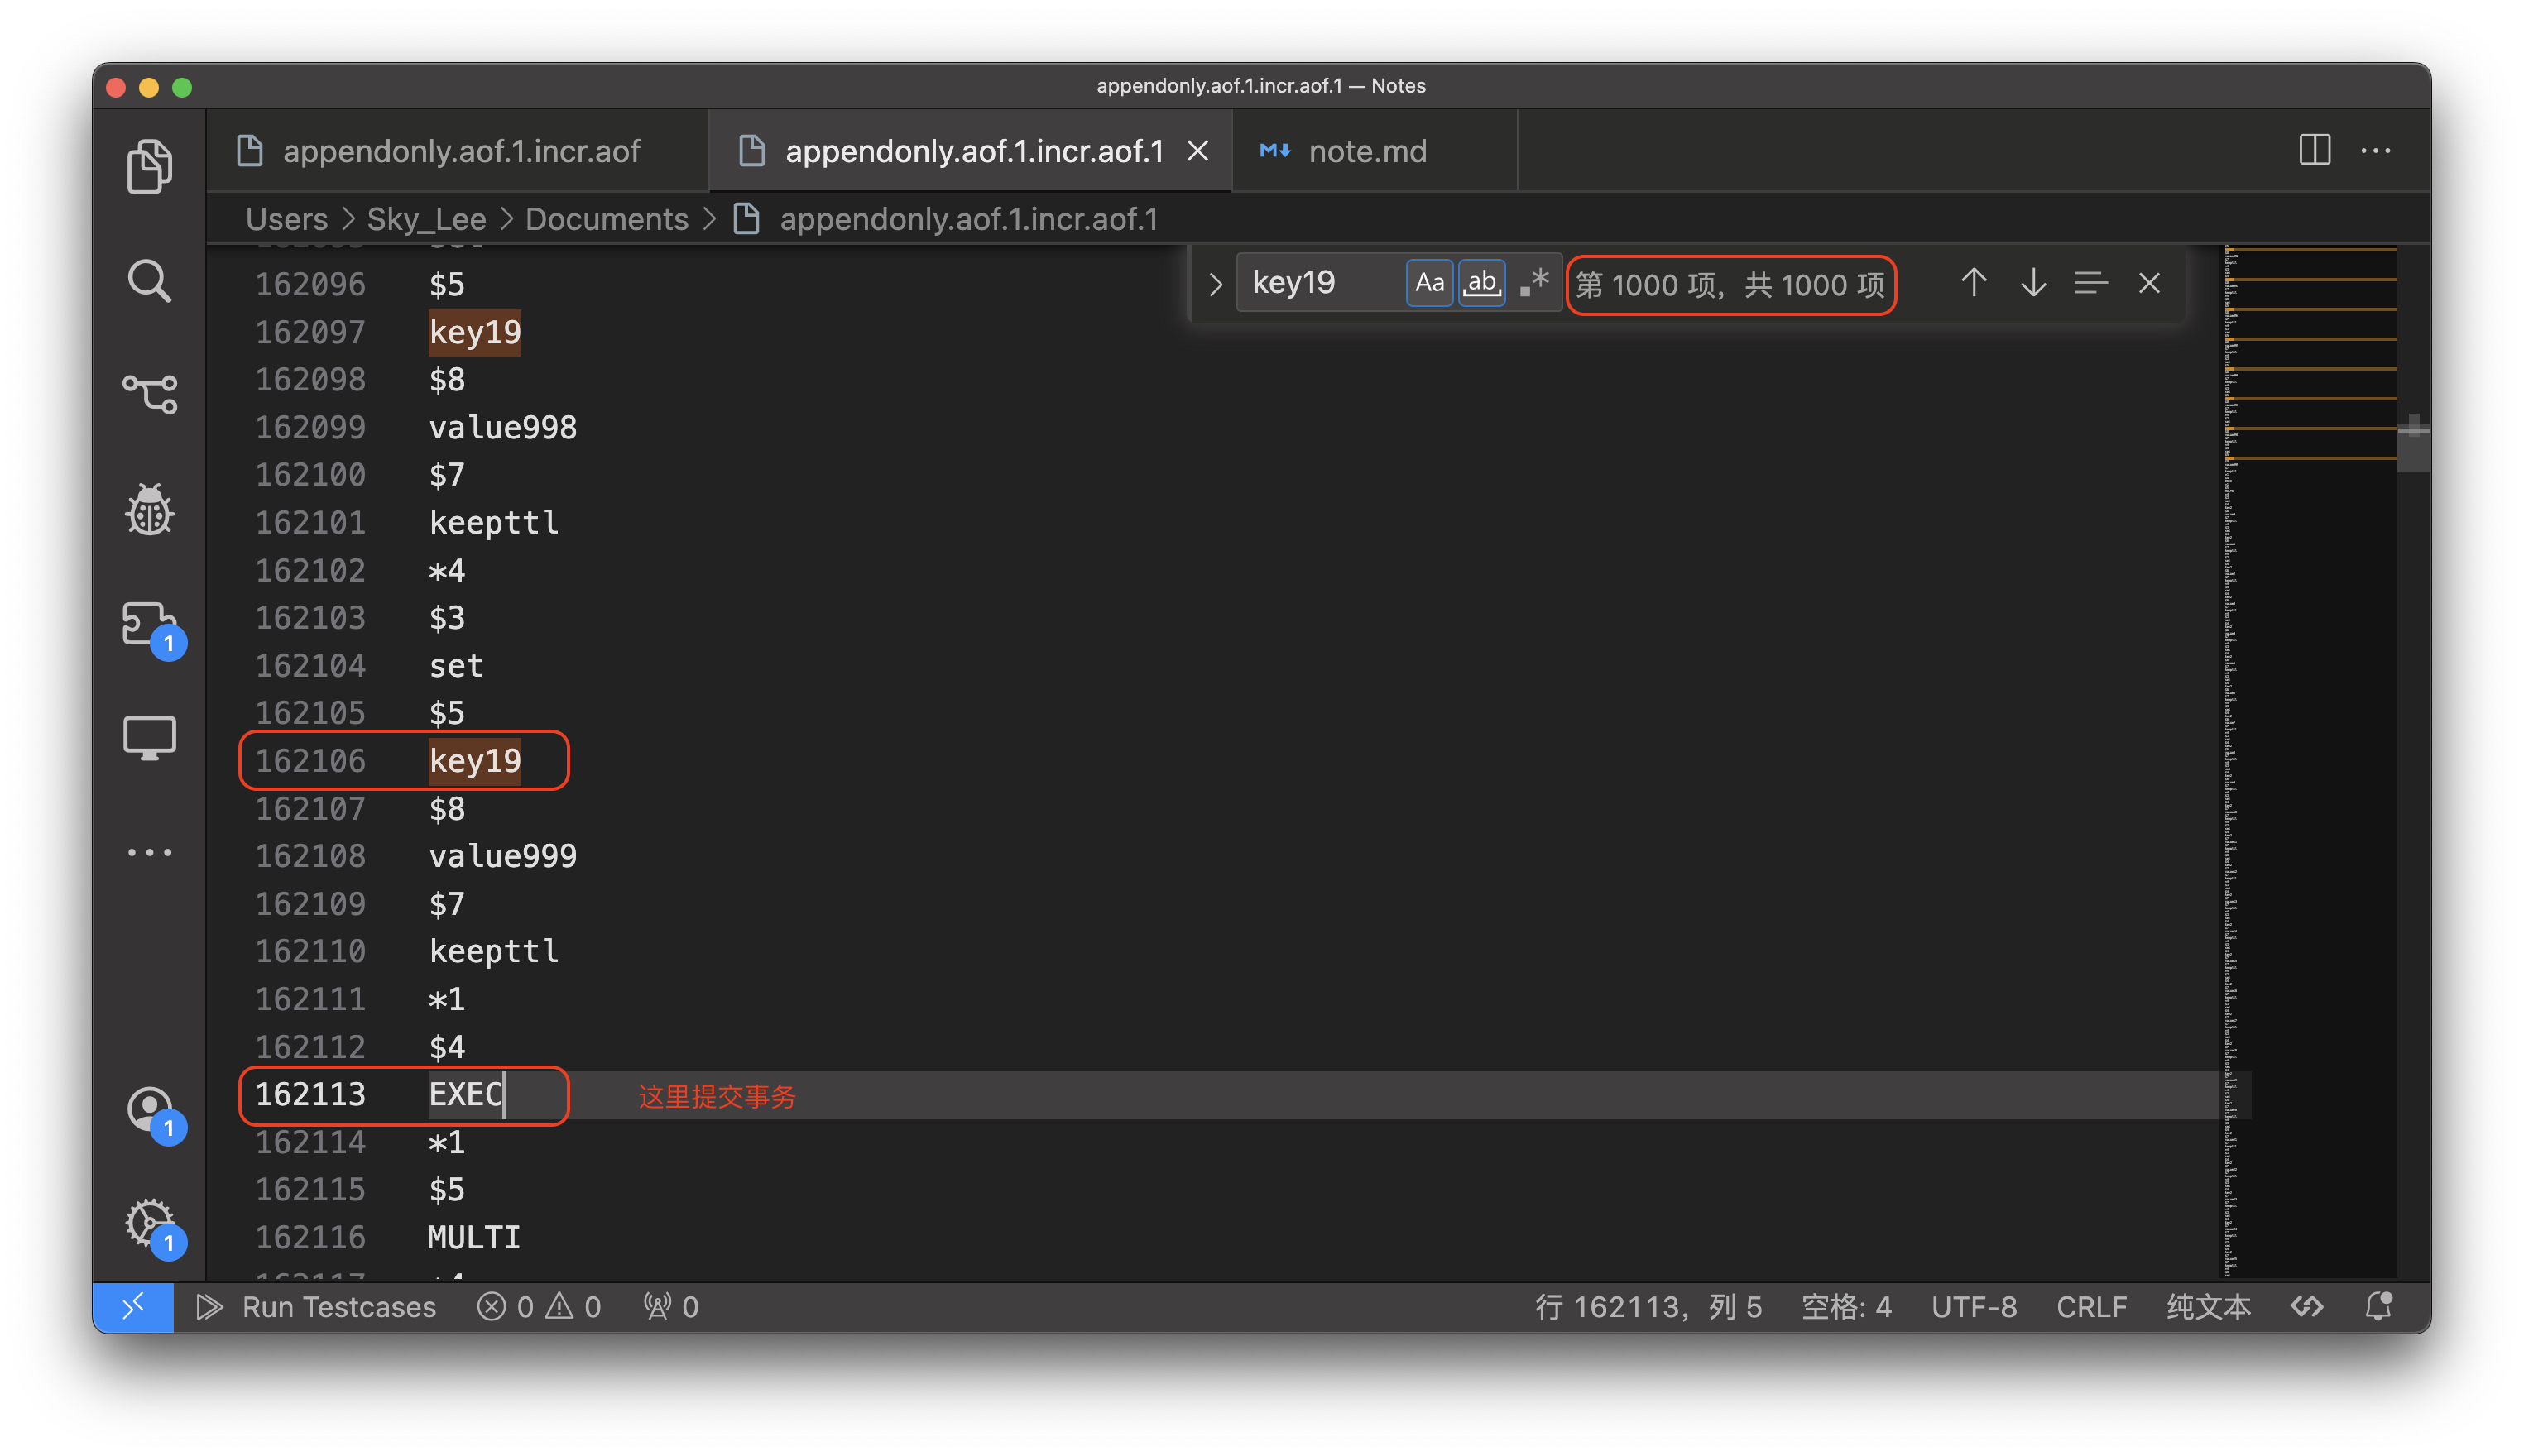Expand the replace field chevron in find widget
2524x1456 pixels.
[x=1215, y=284]
